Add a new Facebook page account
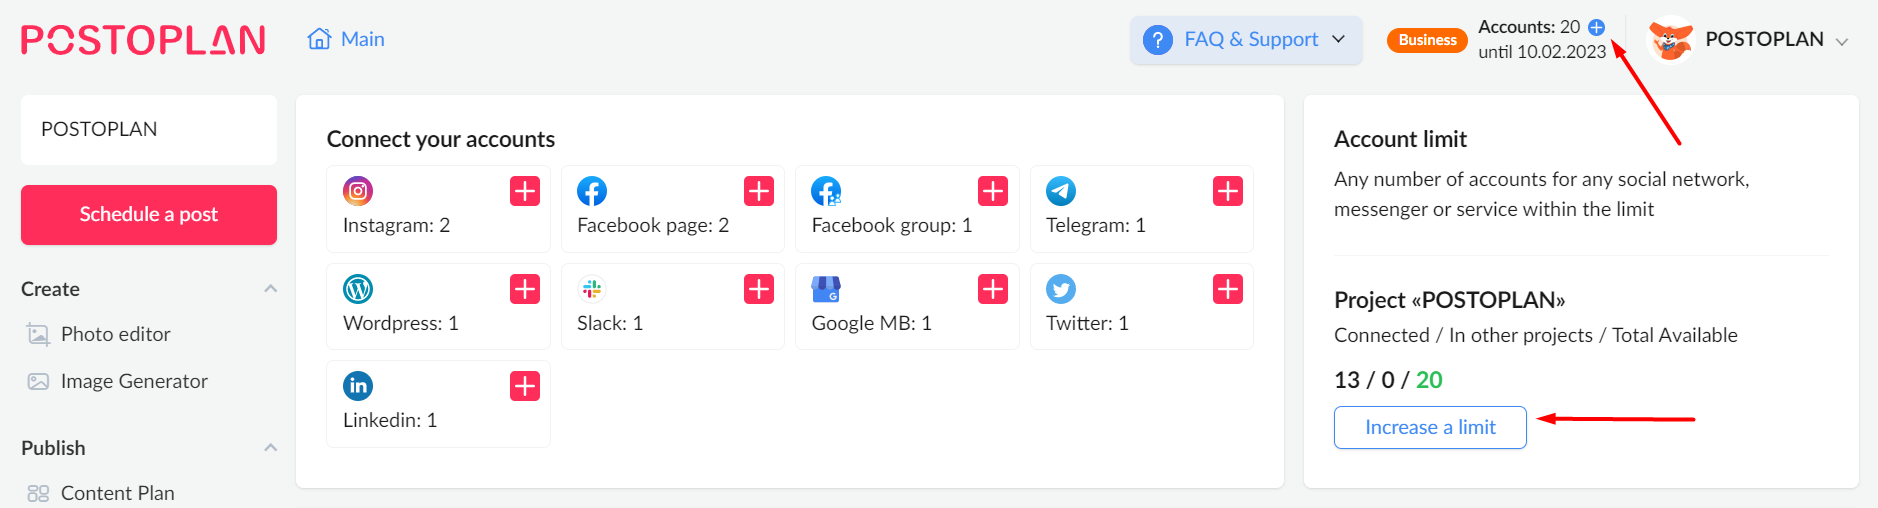The height and width of the screenshot is (508, 1878). coord(759,191)
